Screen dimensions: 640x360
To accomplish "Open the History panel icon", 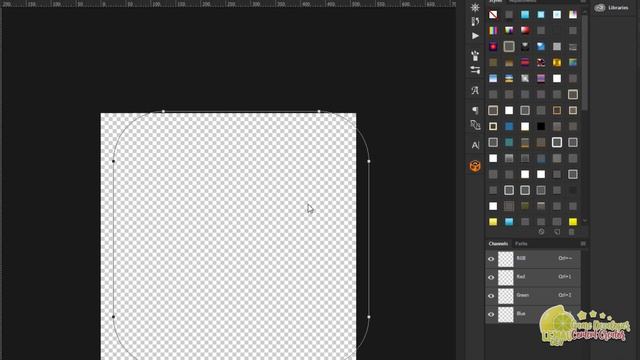I will point(475,21).
